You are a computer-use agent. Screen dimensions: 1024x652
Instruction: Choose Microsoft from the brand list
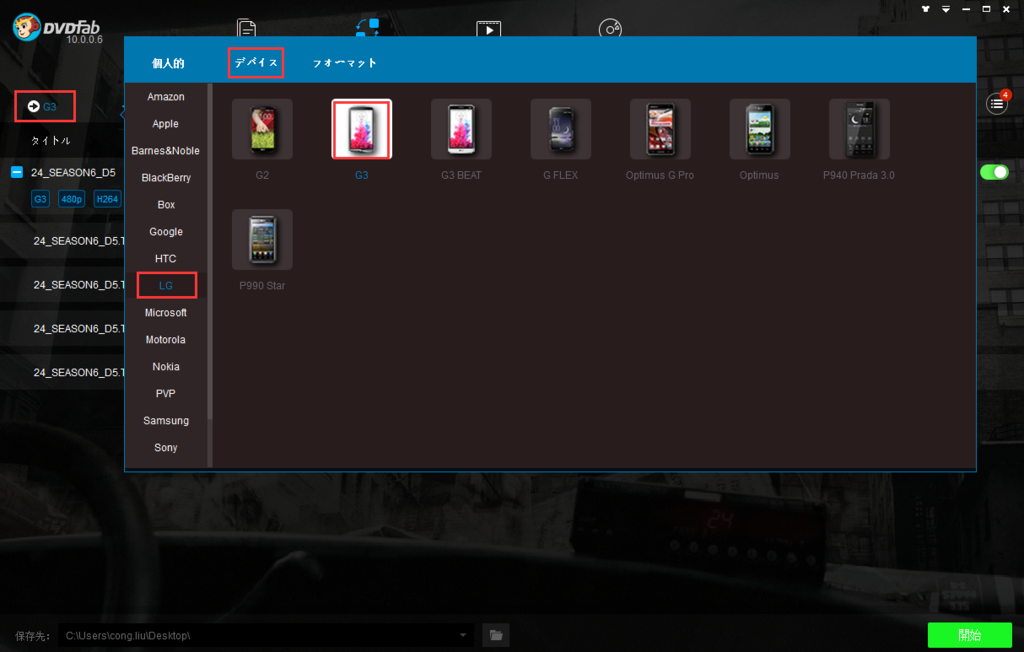pos(166,313)
